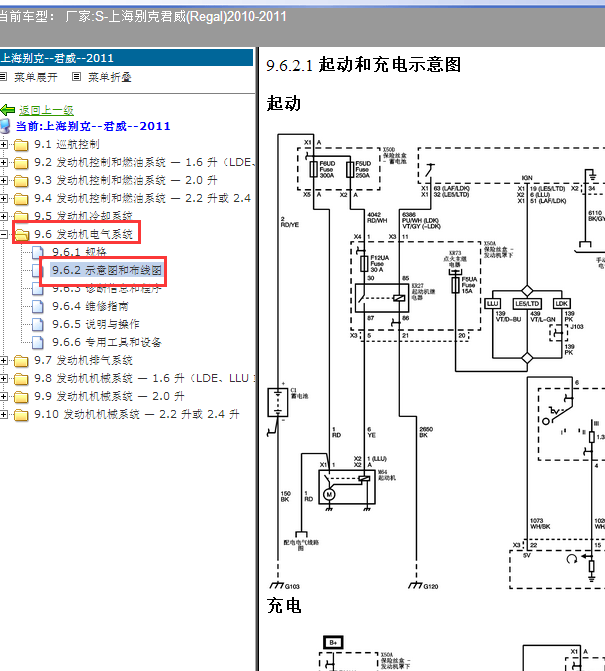Open 9.7 发动机排气系统 item
The image size is (605, 671).
[83, 360]
